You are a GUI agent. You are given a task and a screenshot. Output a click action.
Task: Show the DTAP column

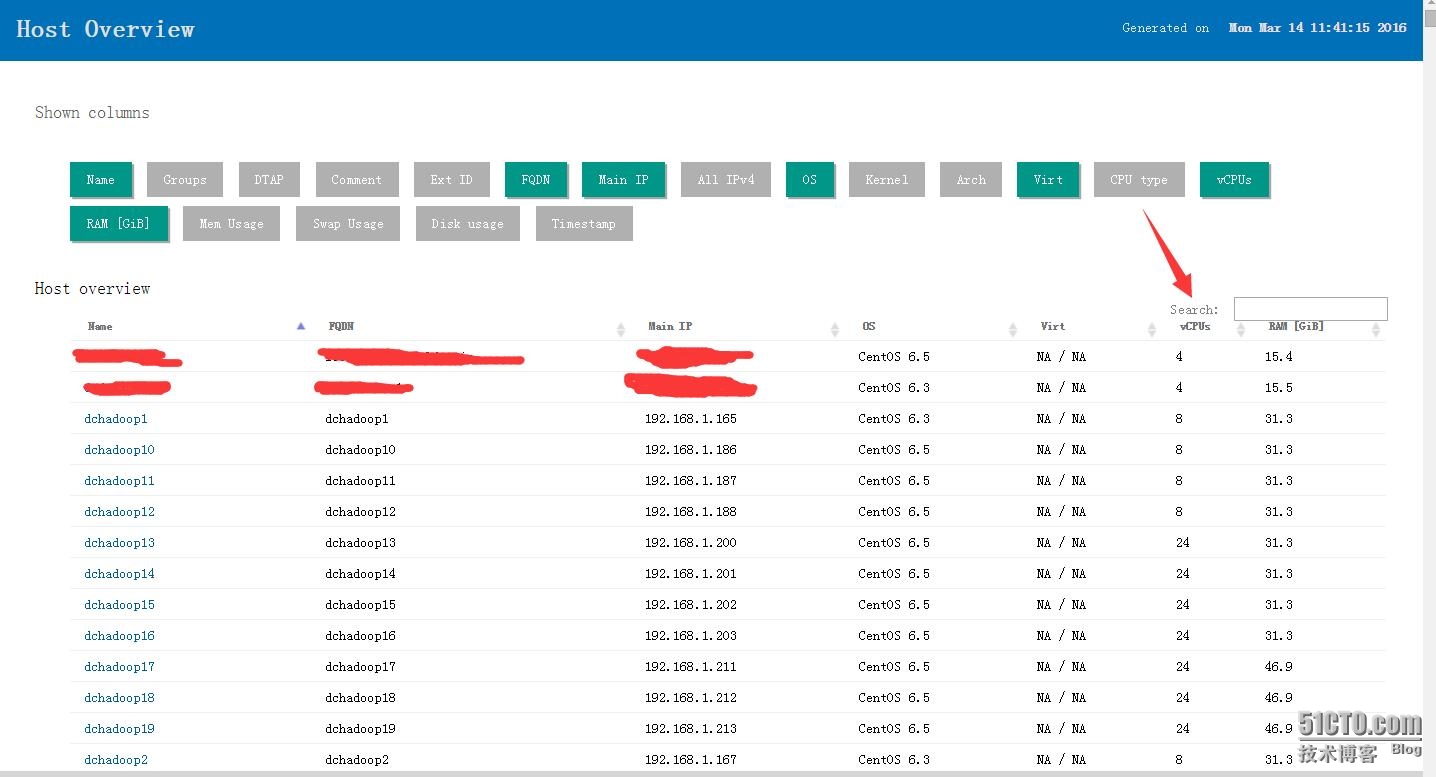tap(269, 179)
